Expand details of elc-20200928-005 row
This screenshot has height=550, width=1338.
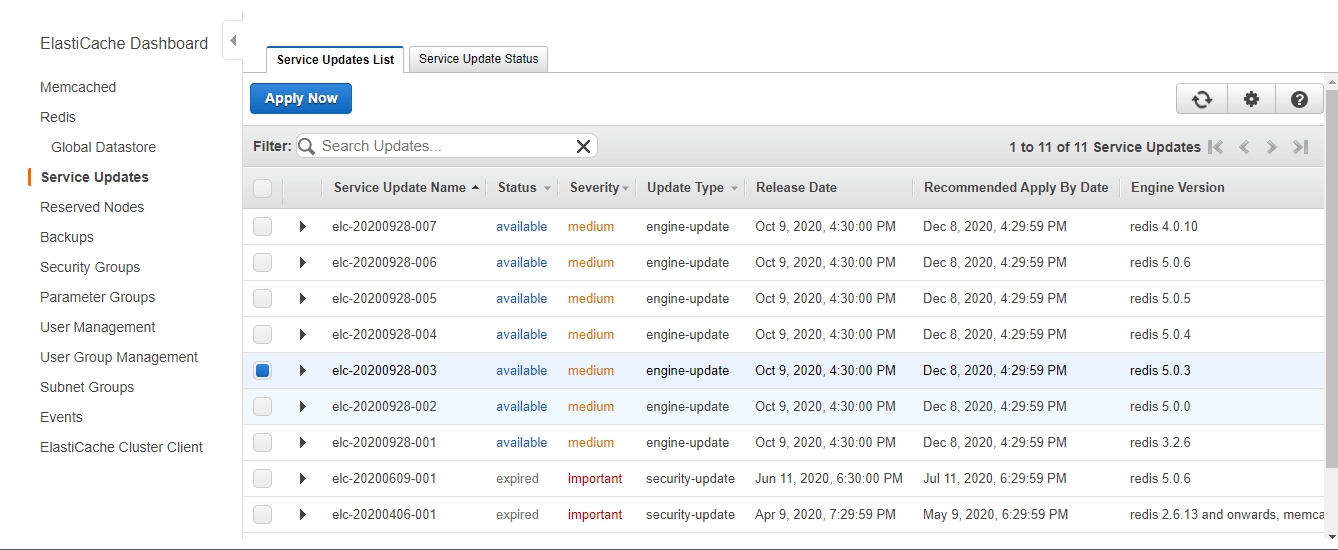(x=302, y=299)
